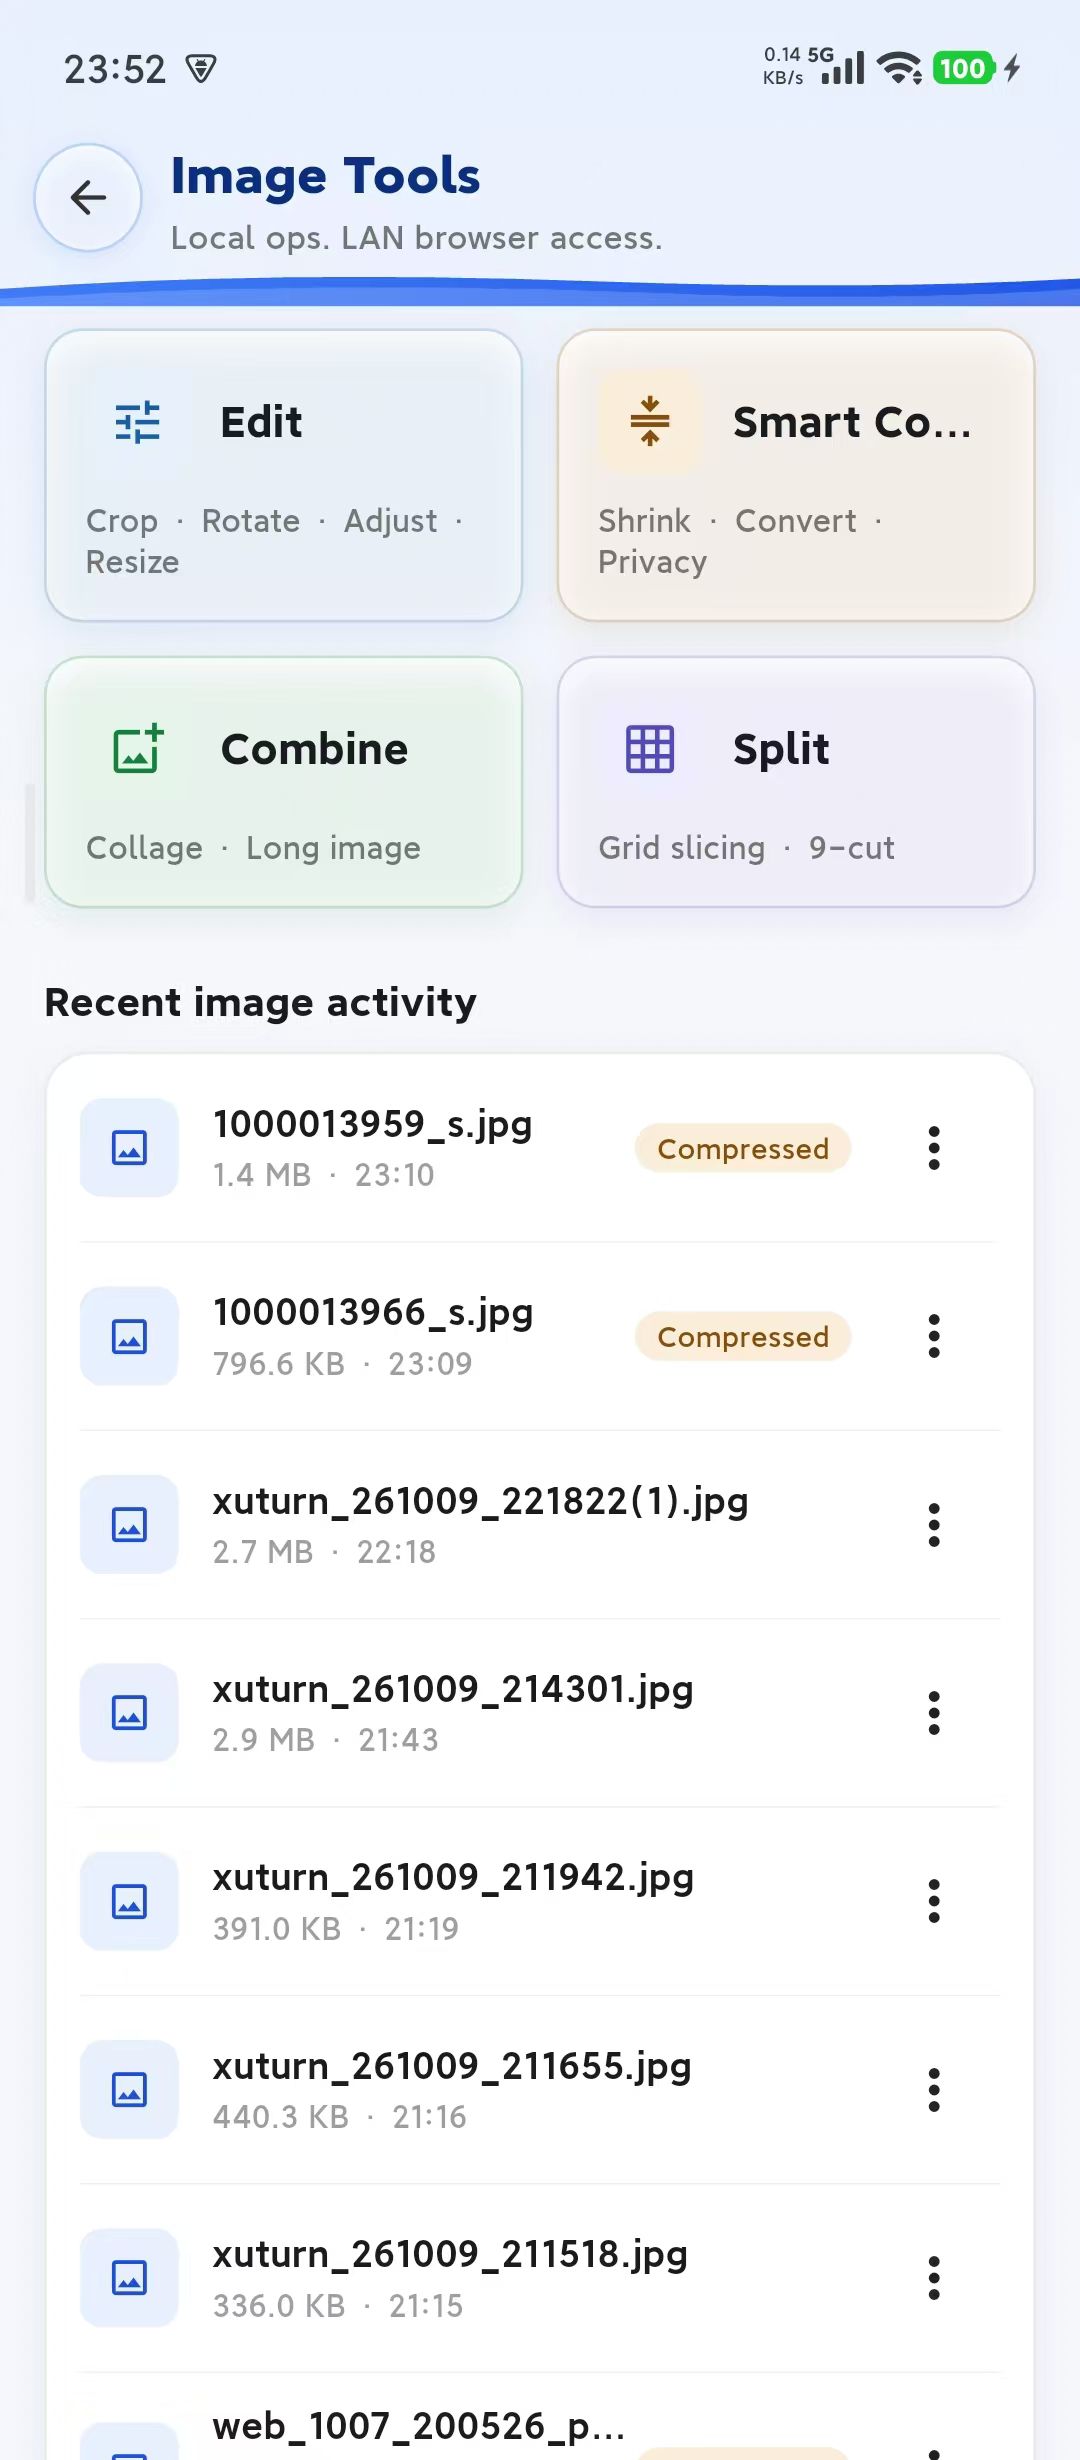The width and height of the screenshot is (1080, 2460).
Task: Tap image icon for 1000013959_s.jpg
Action: 129,1148
